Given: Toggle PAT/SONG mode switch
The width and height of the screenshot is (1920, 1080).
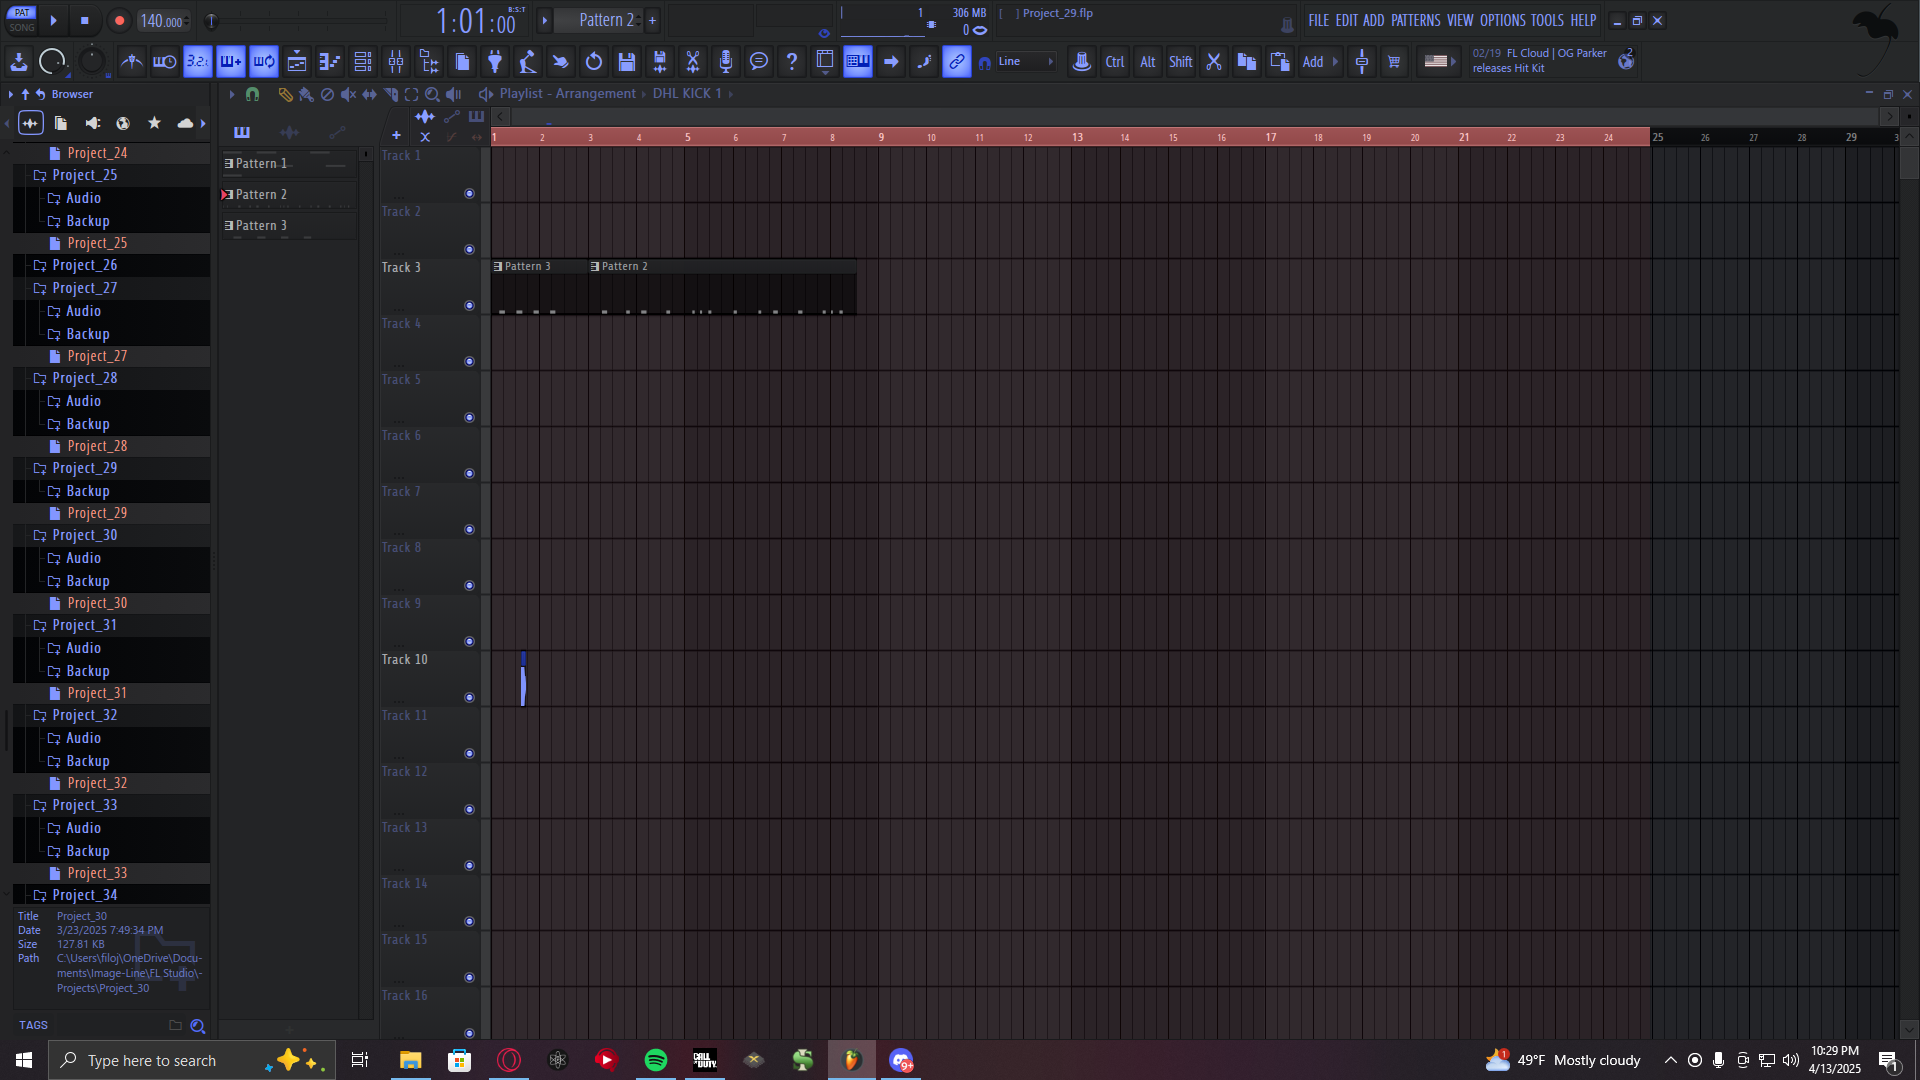Looking at the screenshot, I should coord(22,20).
